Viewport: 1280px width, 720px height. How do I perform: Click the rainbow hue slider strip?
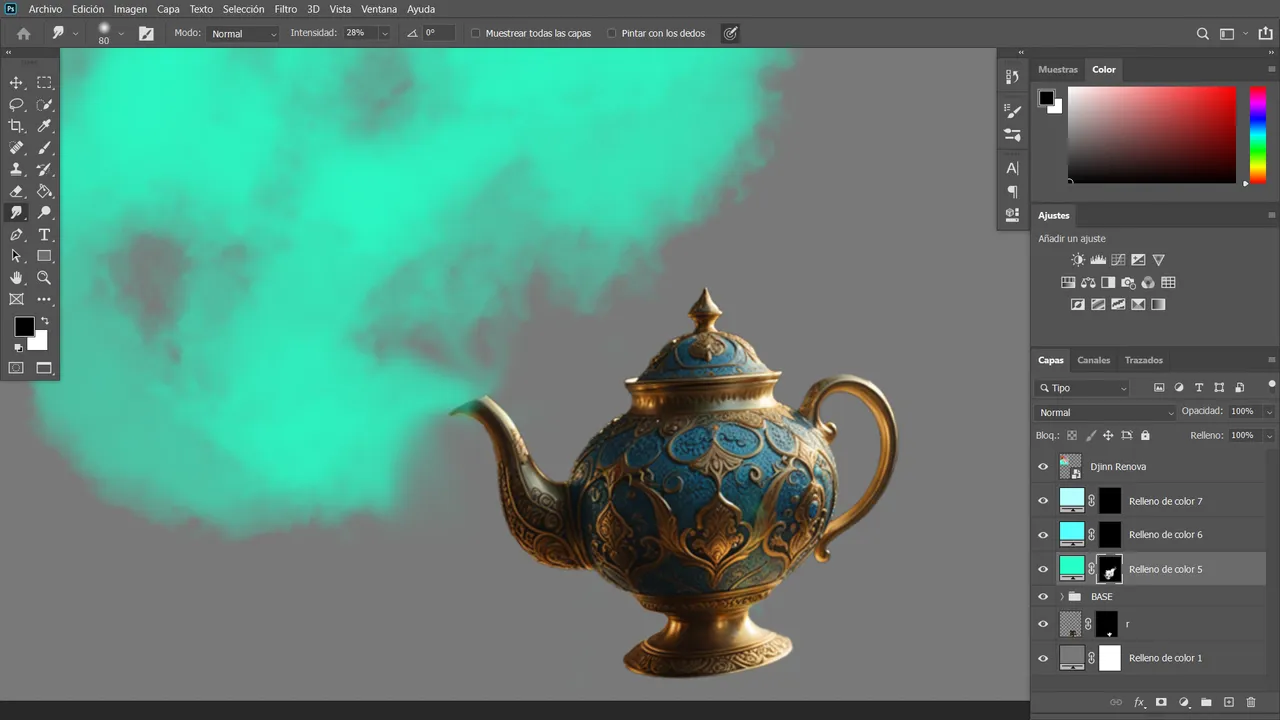click(x=1258, y=135)
